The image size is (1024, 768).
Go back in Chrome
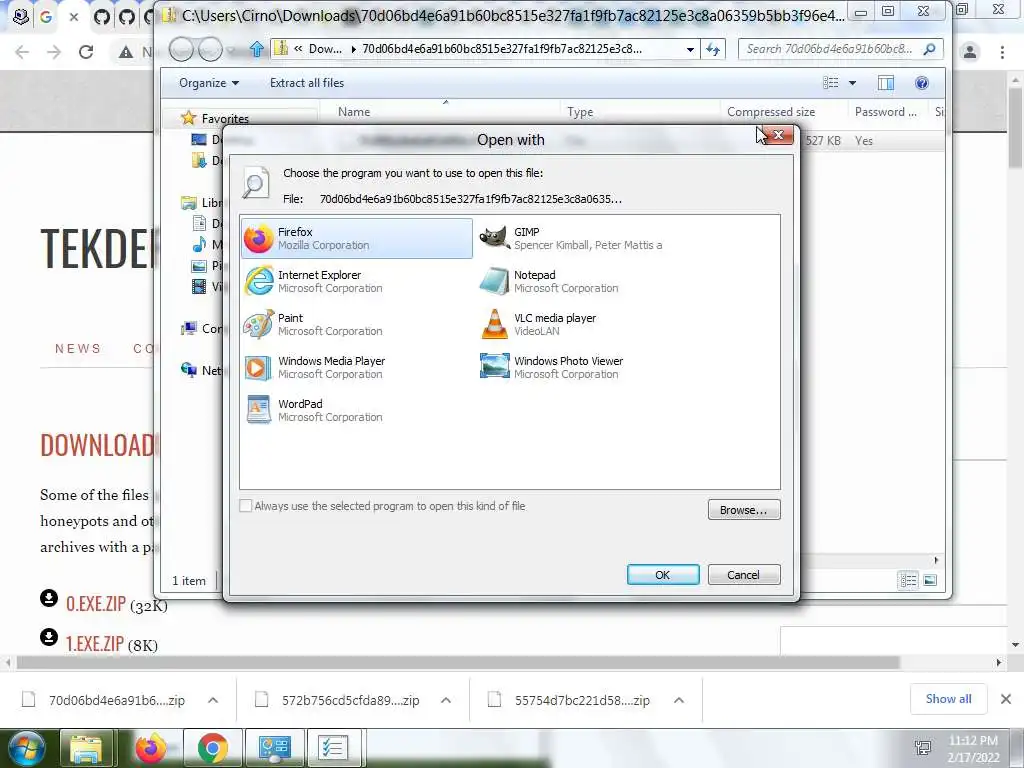(x=22, y=52)
